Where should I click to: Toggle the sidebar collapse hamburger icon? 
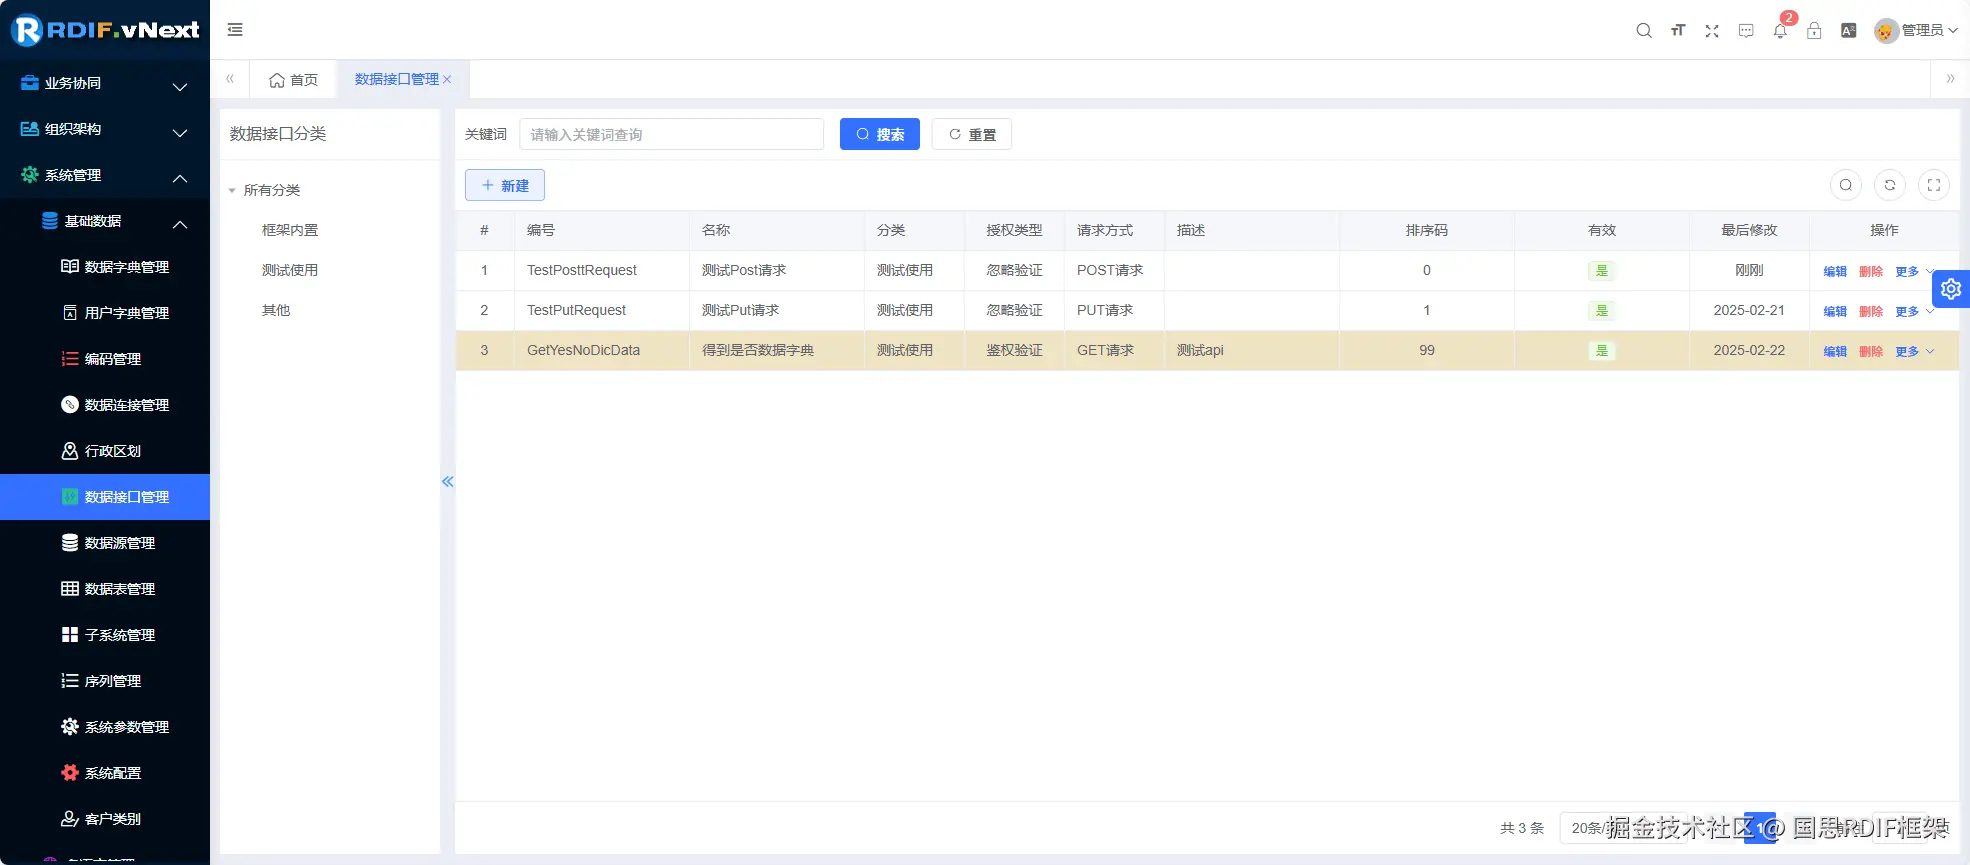(235, 30)
